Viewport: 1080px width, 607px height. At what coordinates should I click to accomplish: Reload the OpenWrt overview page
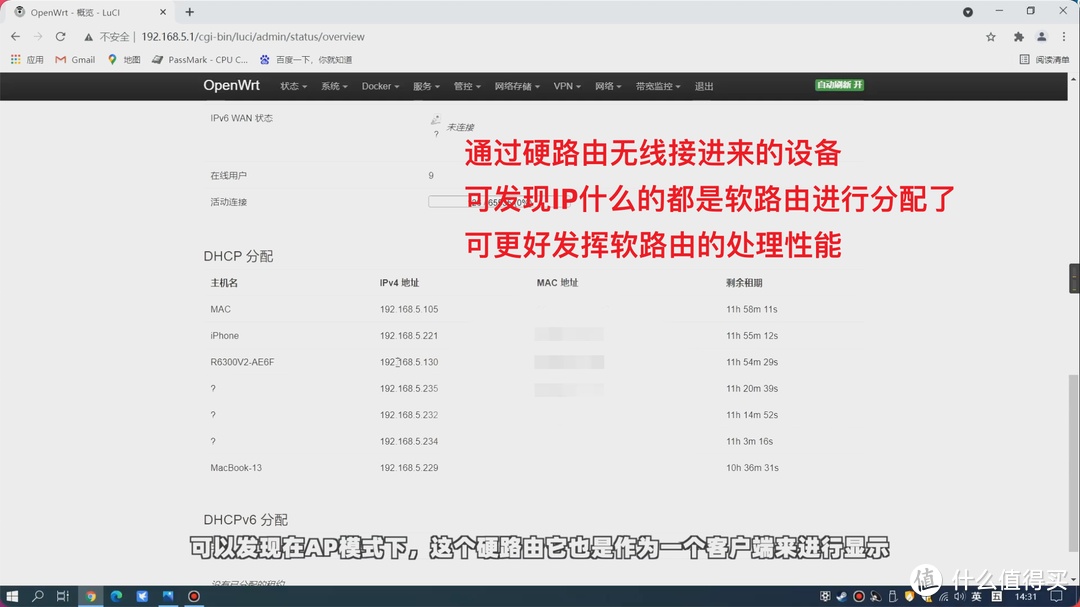click(61, 37)
